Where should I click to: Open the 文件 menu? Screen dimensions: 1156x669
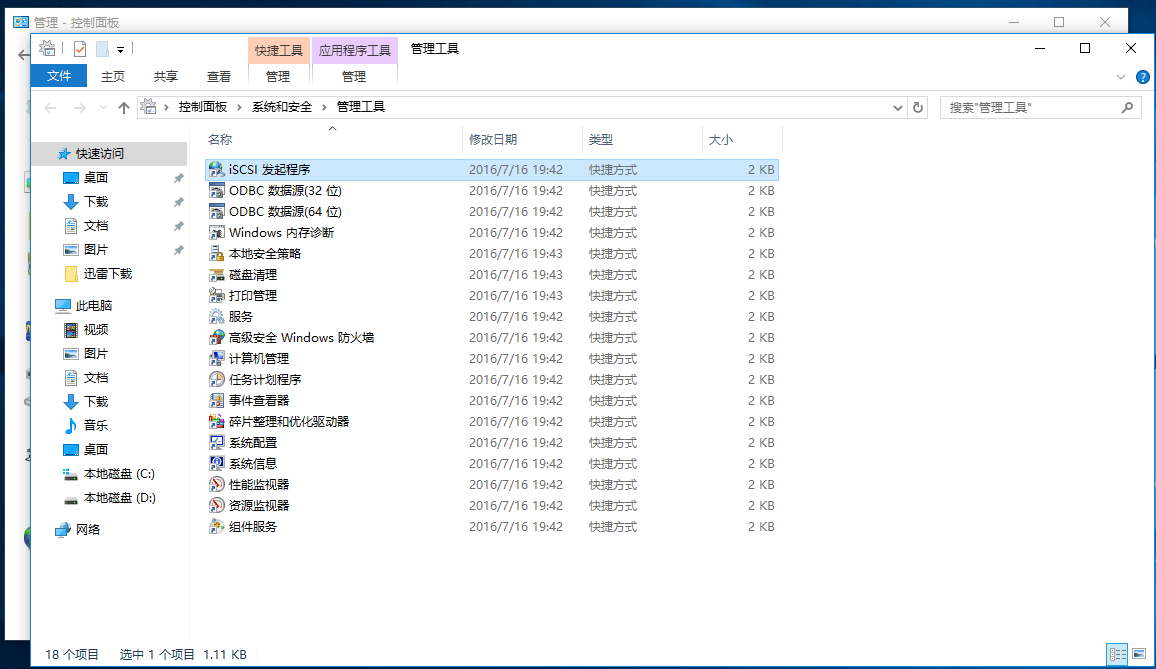pos(58,75)
